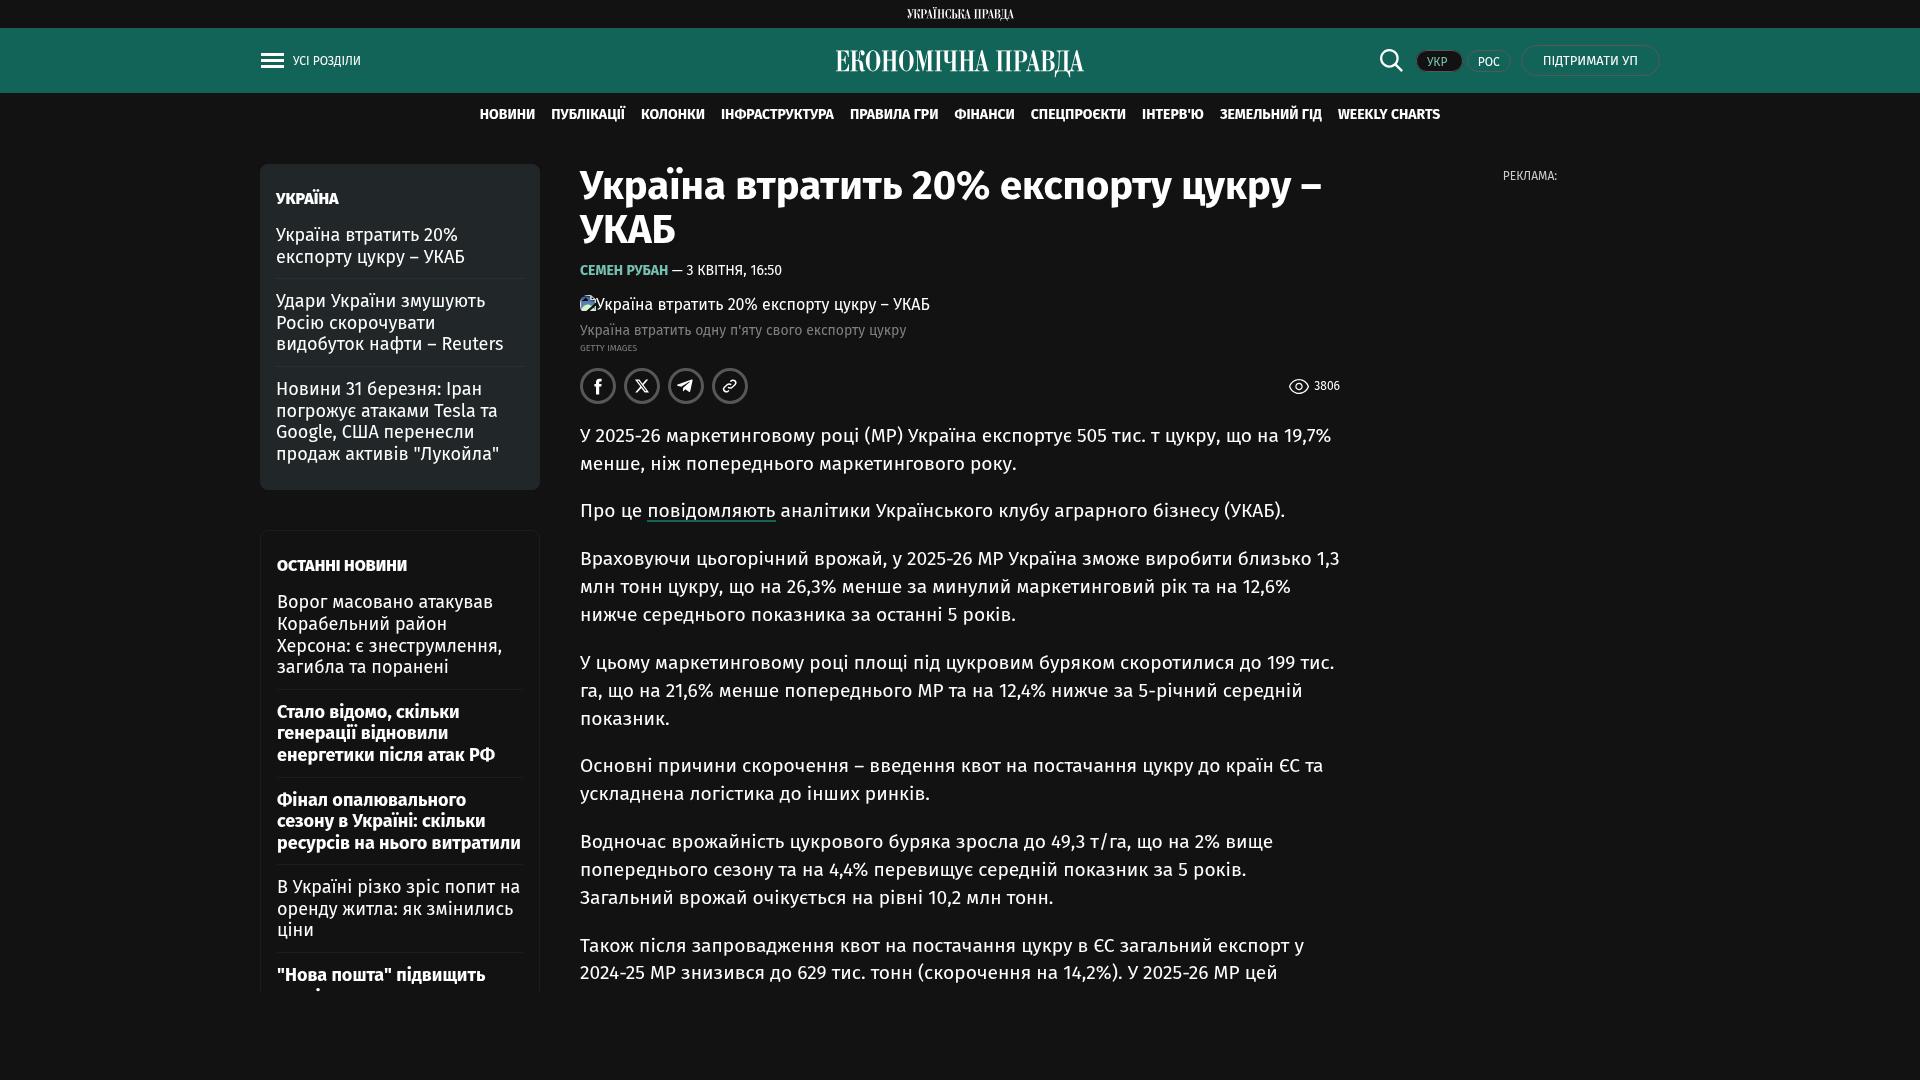Click the Економічна правда logo
Image resolution: width=1920 pixels, height=1080 pixels.
click(959, 62)
